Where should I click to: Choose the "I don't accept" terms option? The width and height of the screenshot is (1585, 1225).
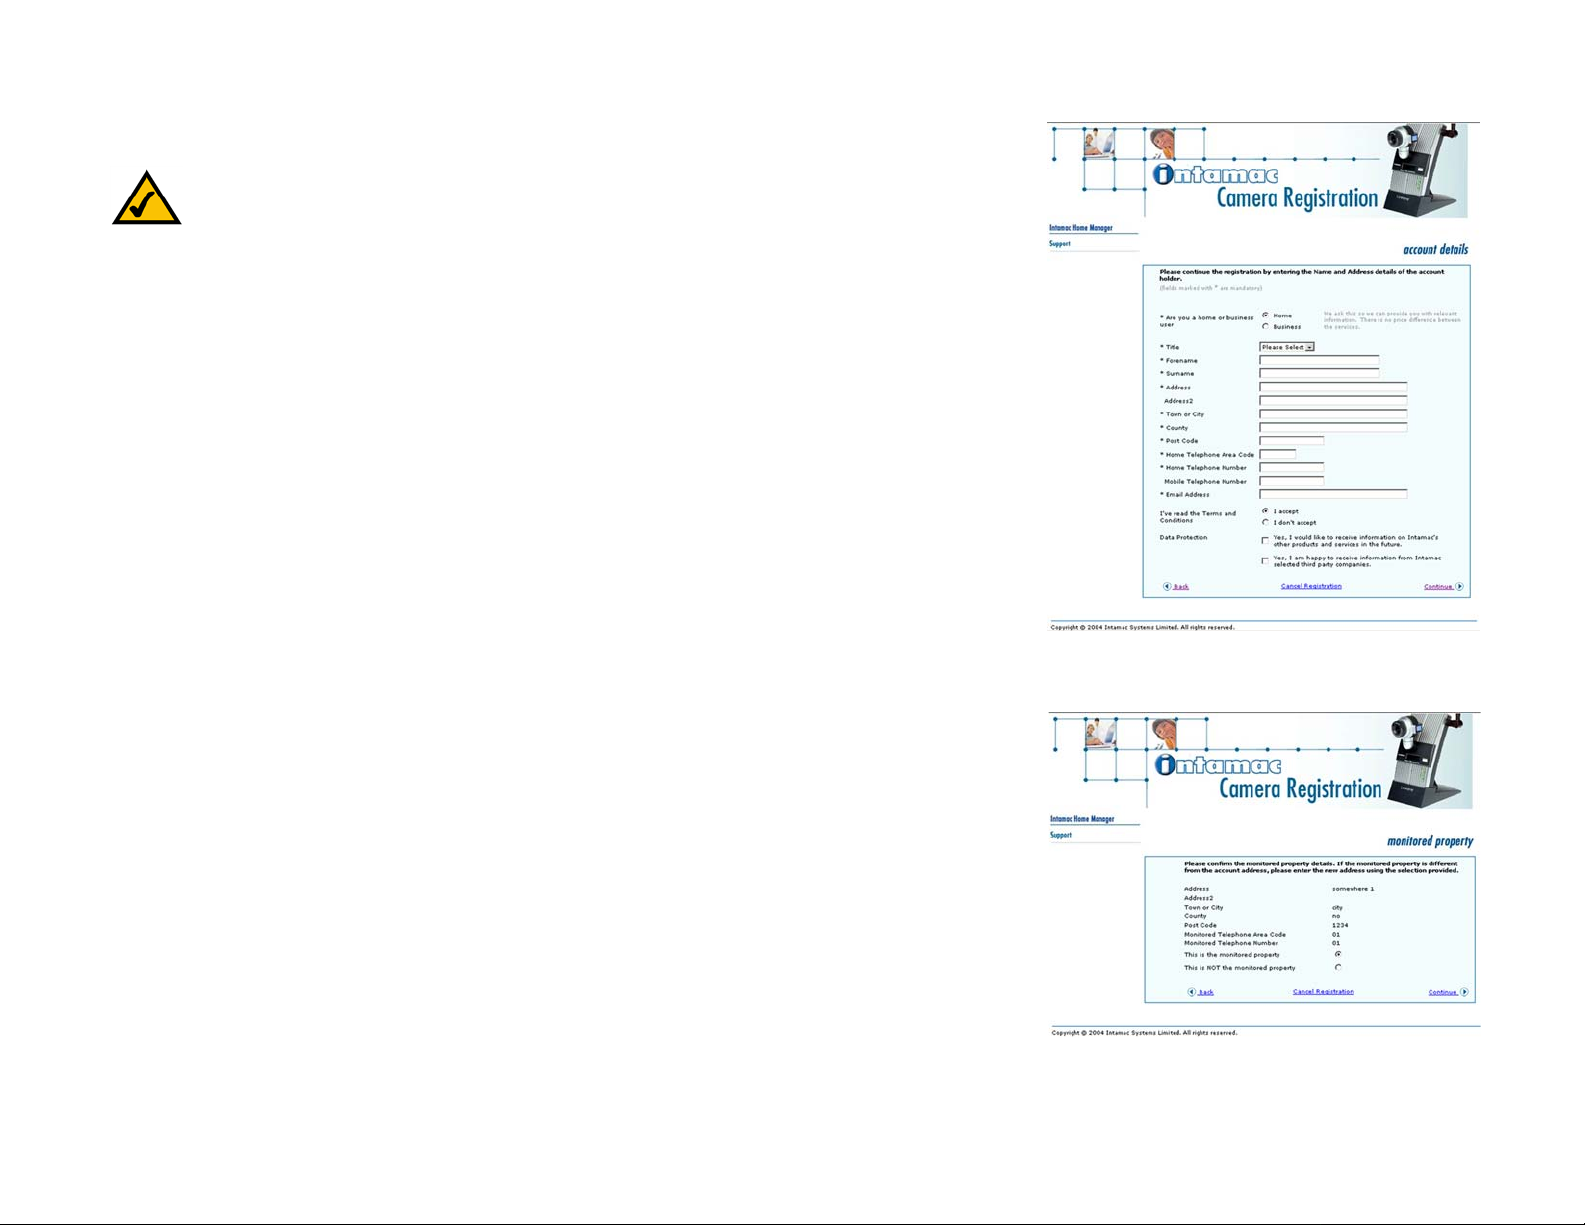click(1266, 523)
